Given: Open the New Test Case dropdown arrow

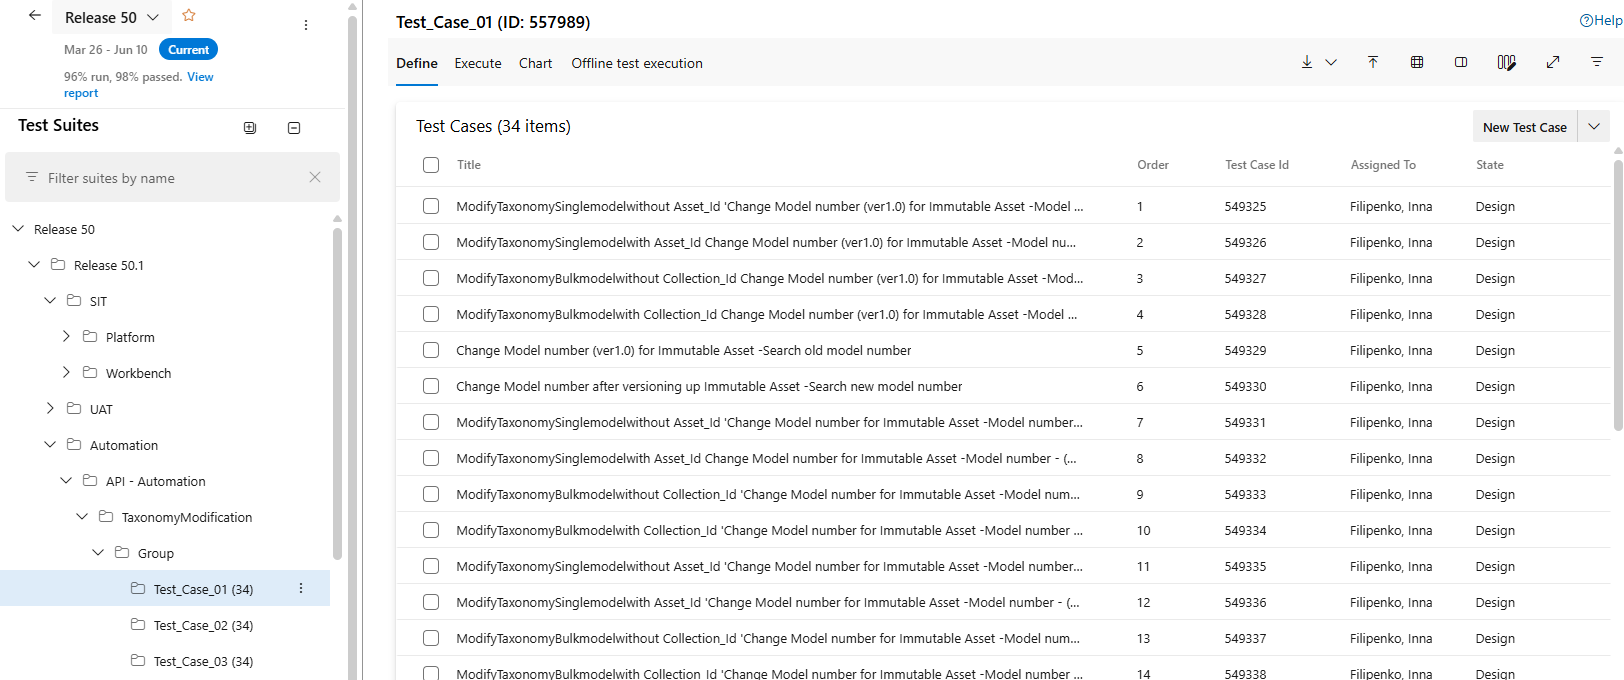Looking at the screenshot, I should [1594, 127].
